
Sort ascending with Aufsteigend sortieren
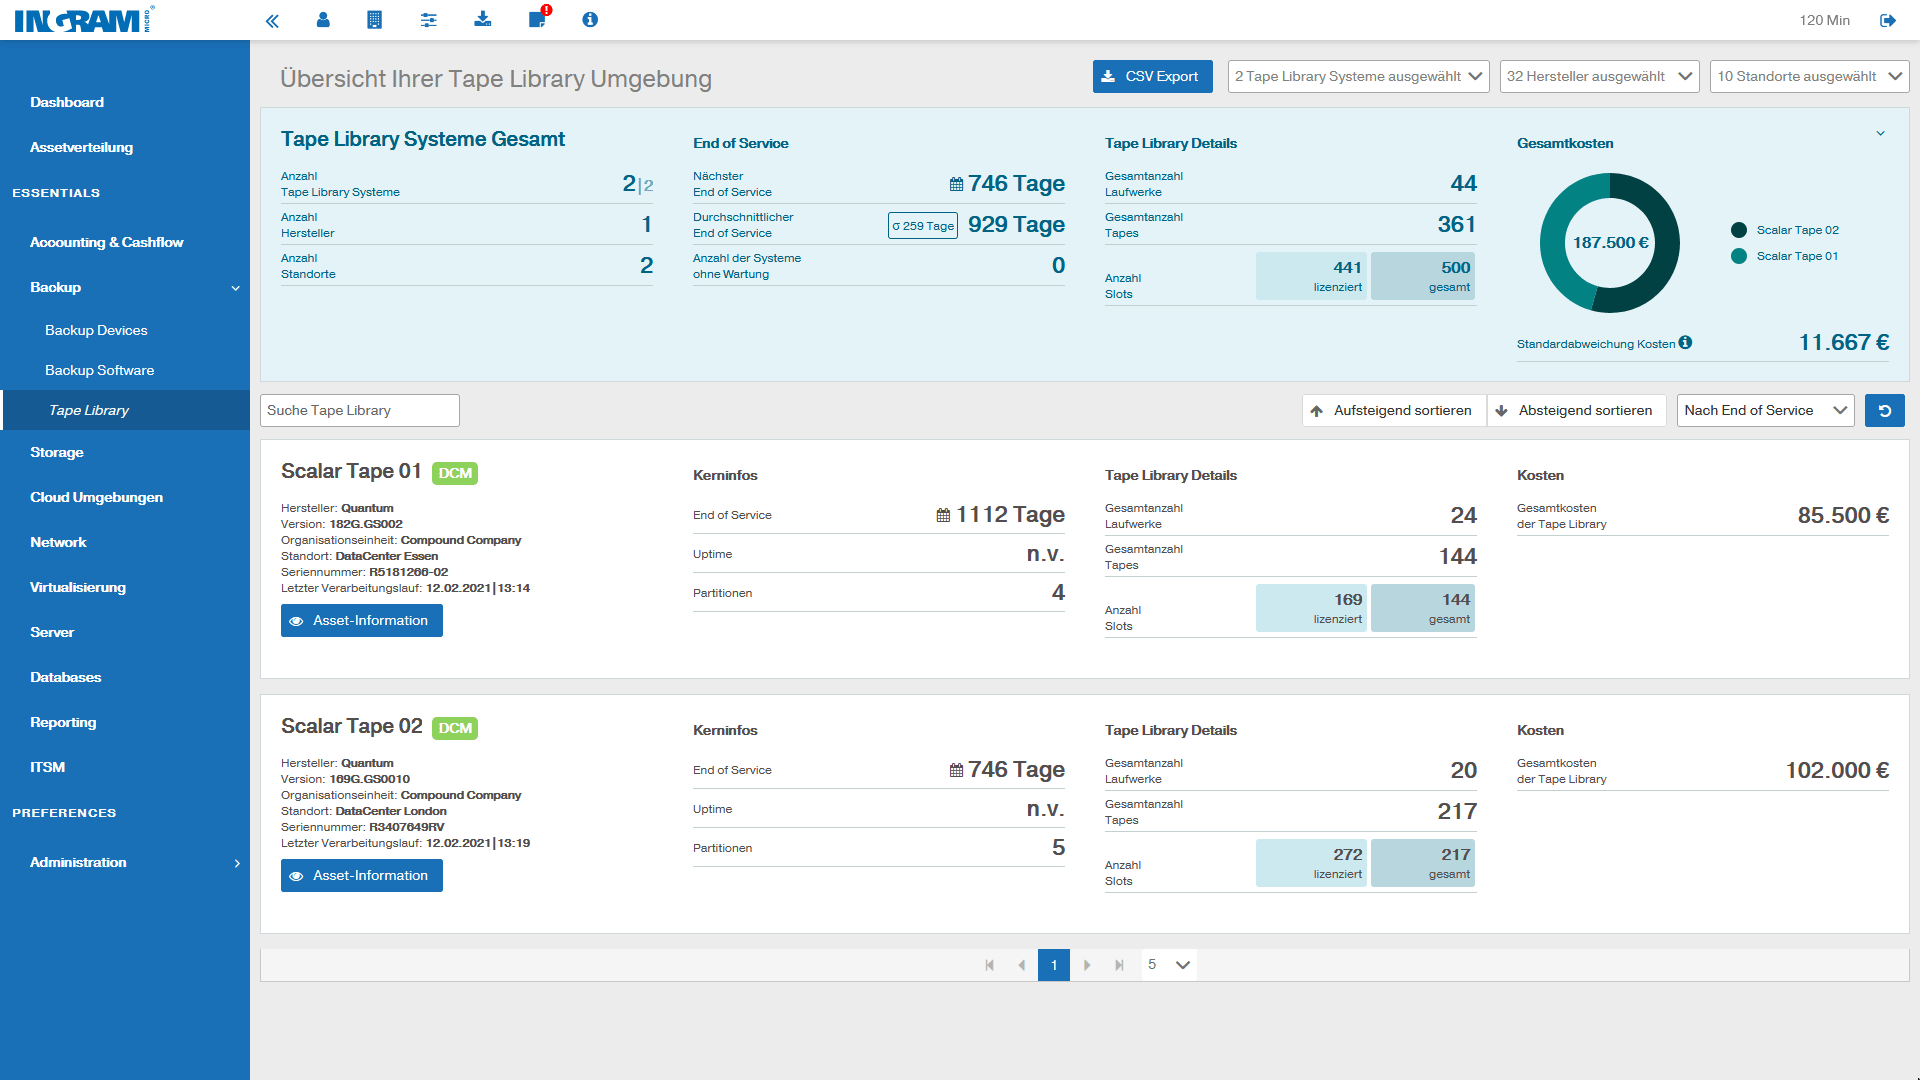[x=1394, y=411]
